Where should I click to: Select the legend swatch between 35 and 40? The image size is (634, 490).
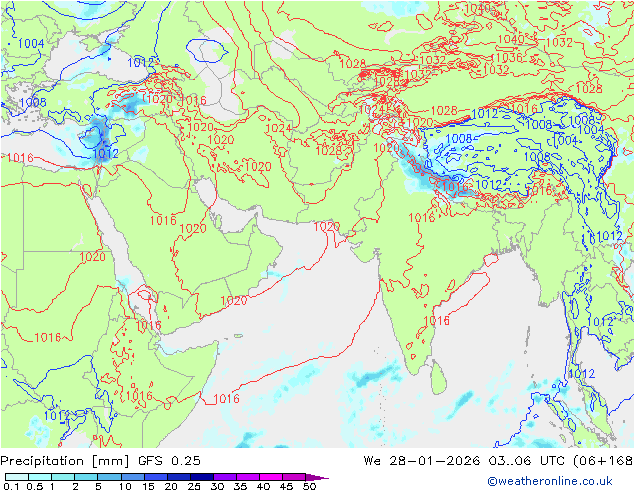(x=247, y=477)
